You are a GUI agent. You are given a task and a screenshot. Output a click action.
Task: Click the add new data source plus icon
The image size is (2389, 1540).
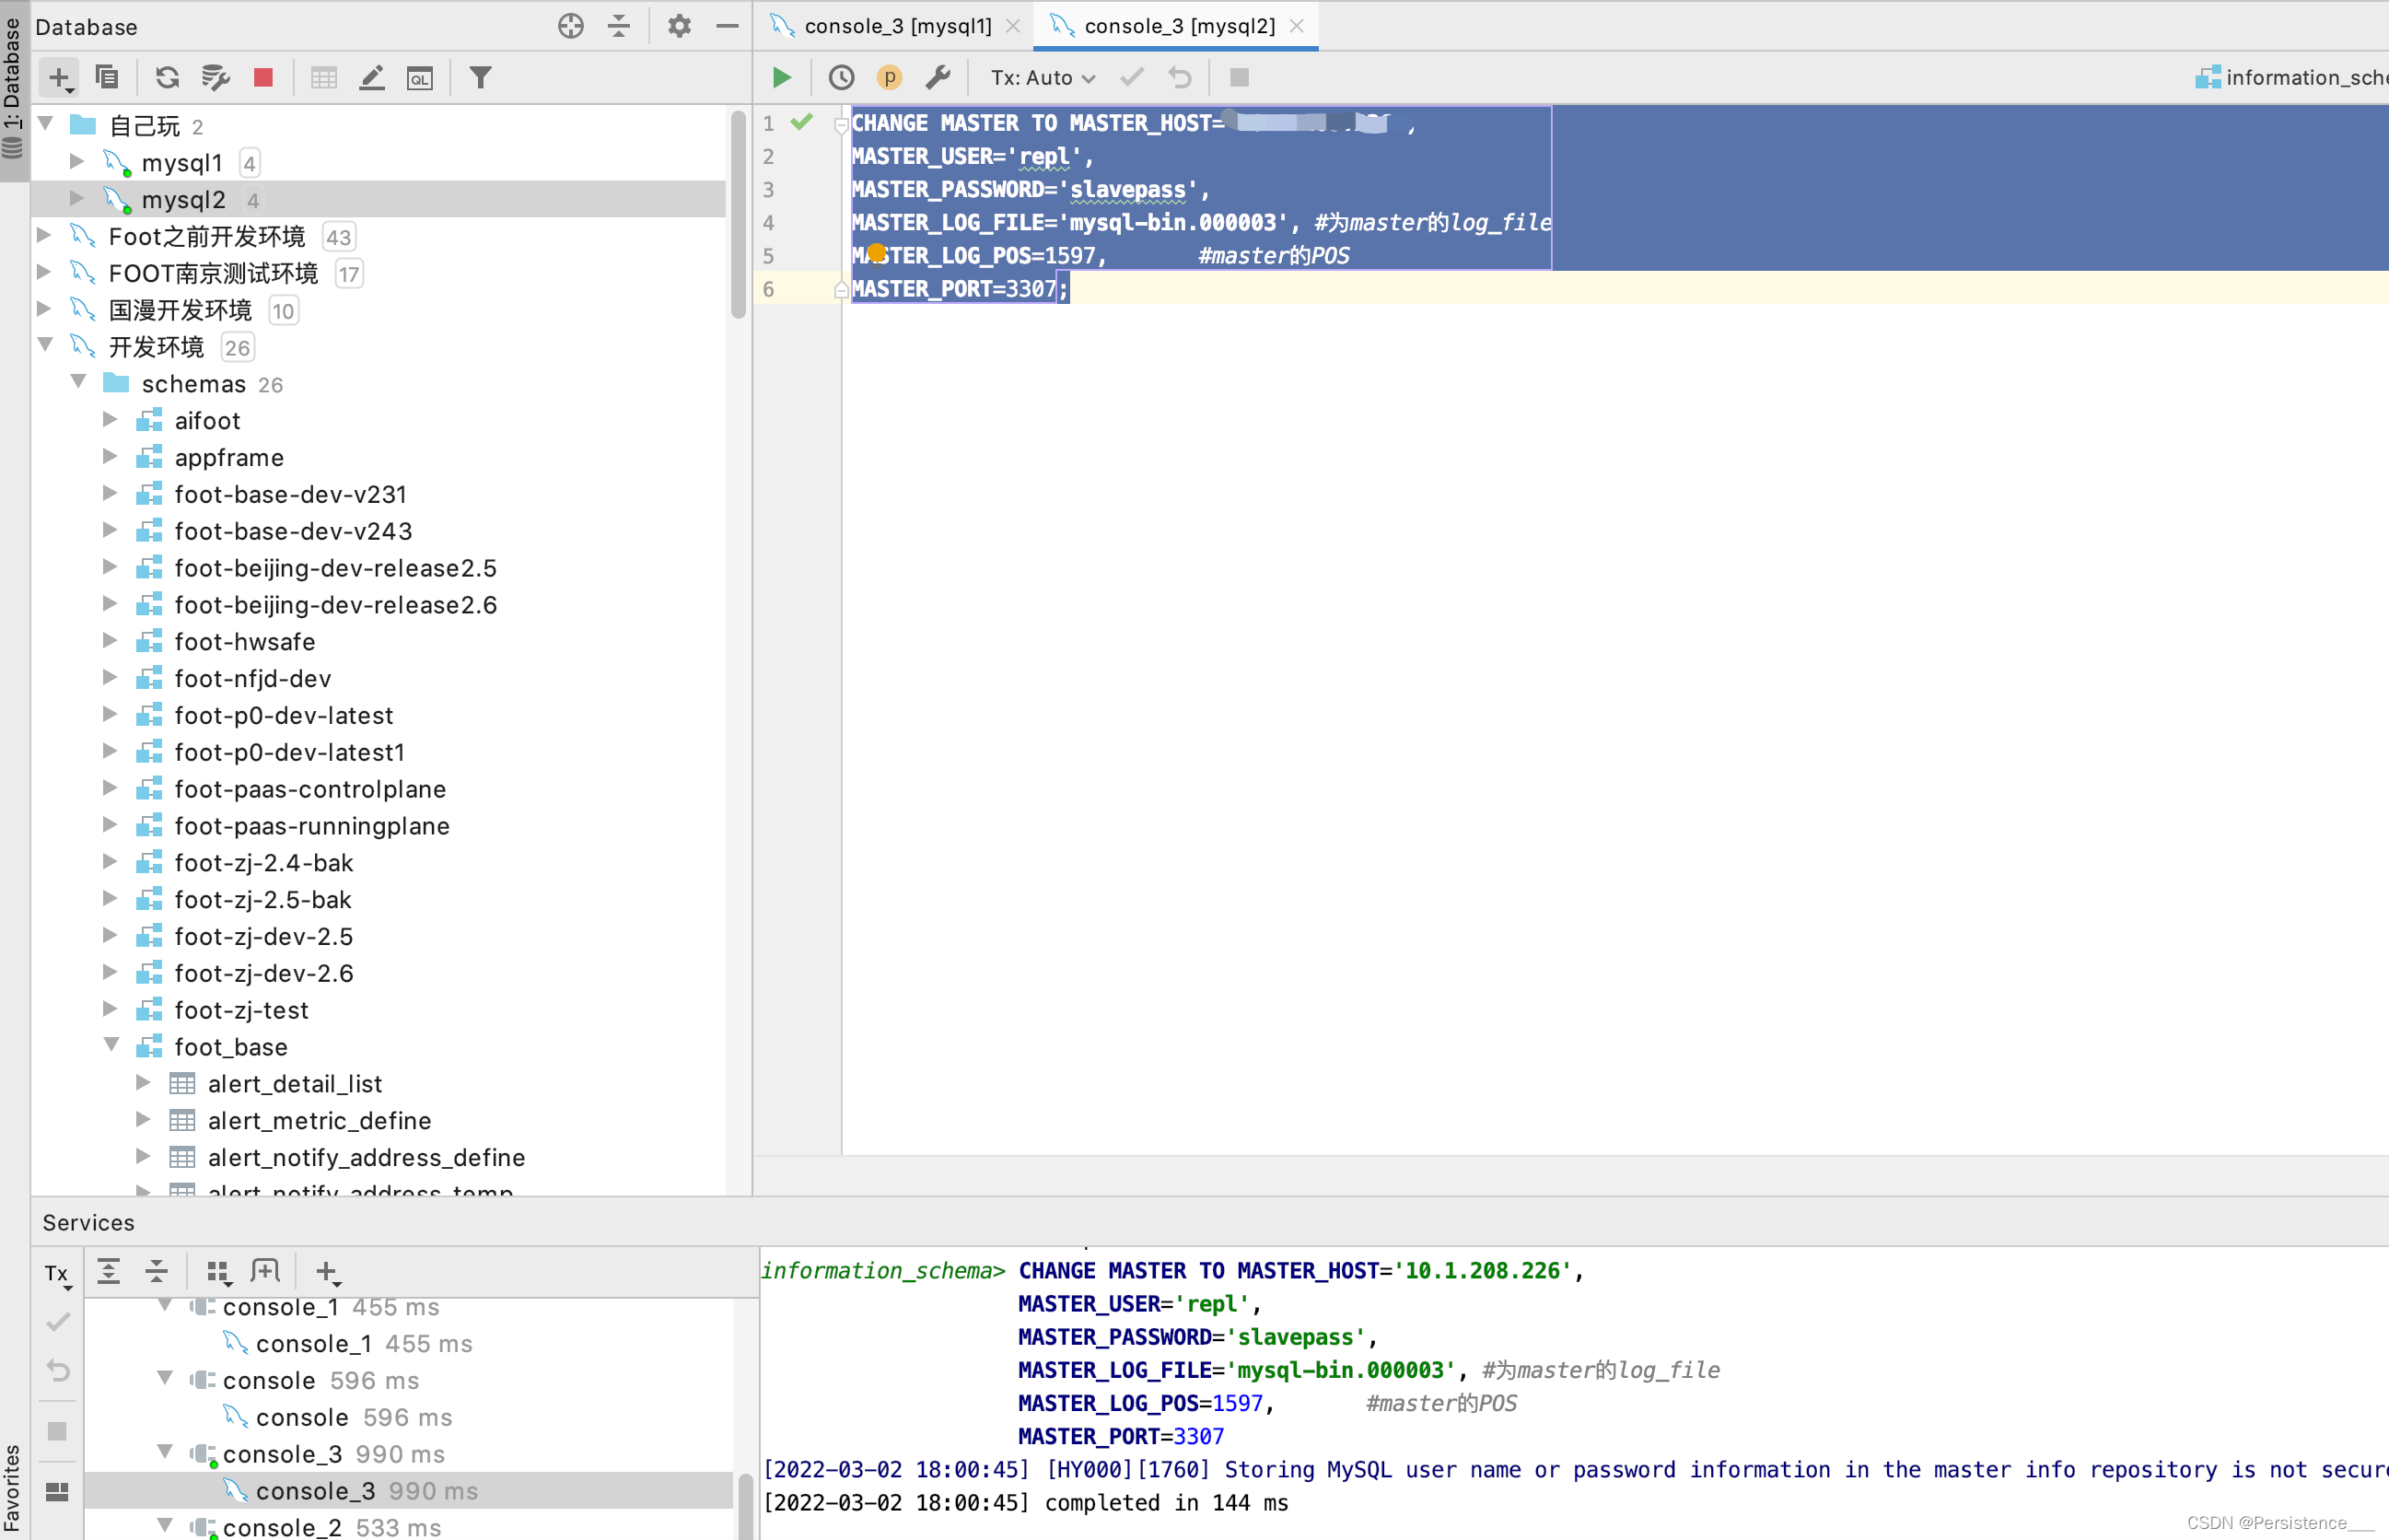(x=59, y=77)
